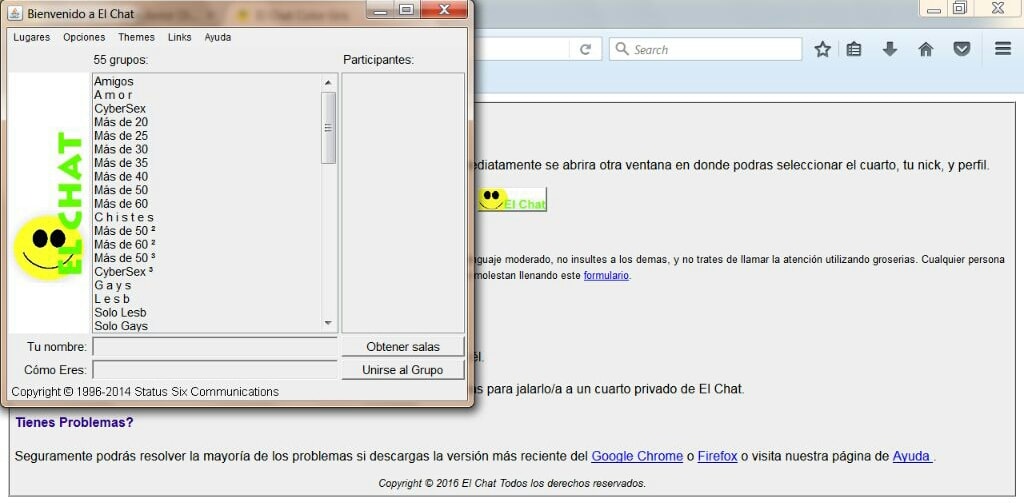Click the Unirse al Grupo button
Image resolution: width=1024 pixels, height=503 pixels.
coord(403,370)
